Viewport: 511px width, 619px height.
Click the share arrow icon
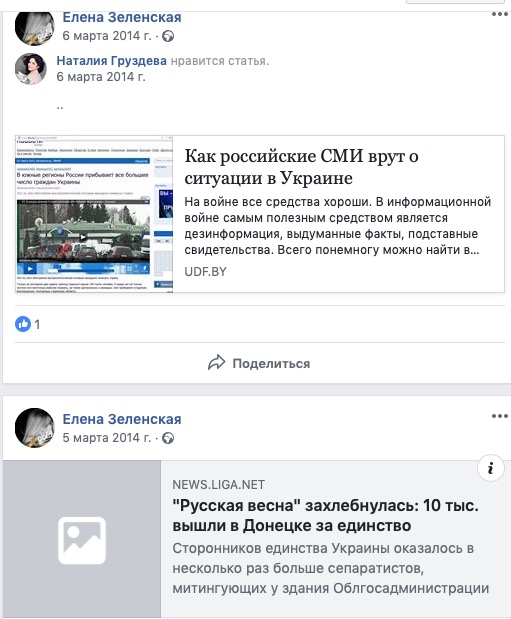tap(216, 363)
